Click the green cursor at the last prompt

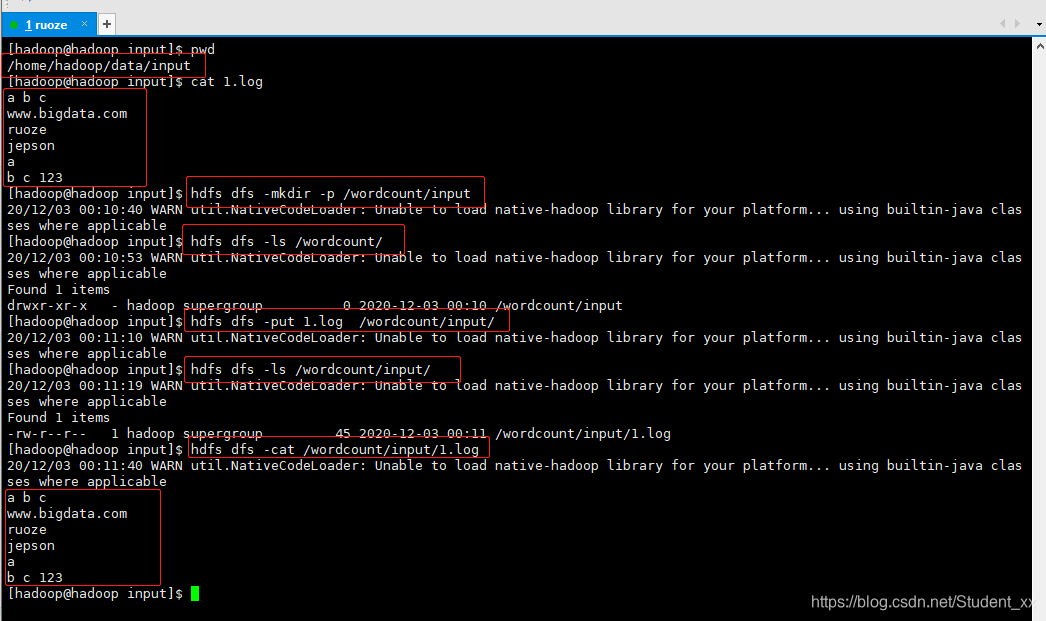195,594
